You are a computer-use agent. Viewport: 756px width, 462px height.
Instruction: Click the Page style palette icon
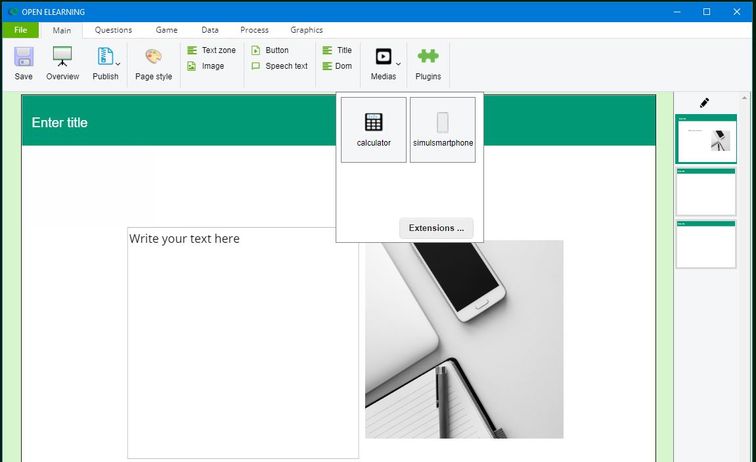coord(153,58)
